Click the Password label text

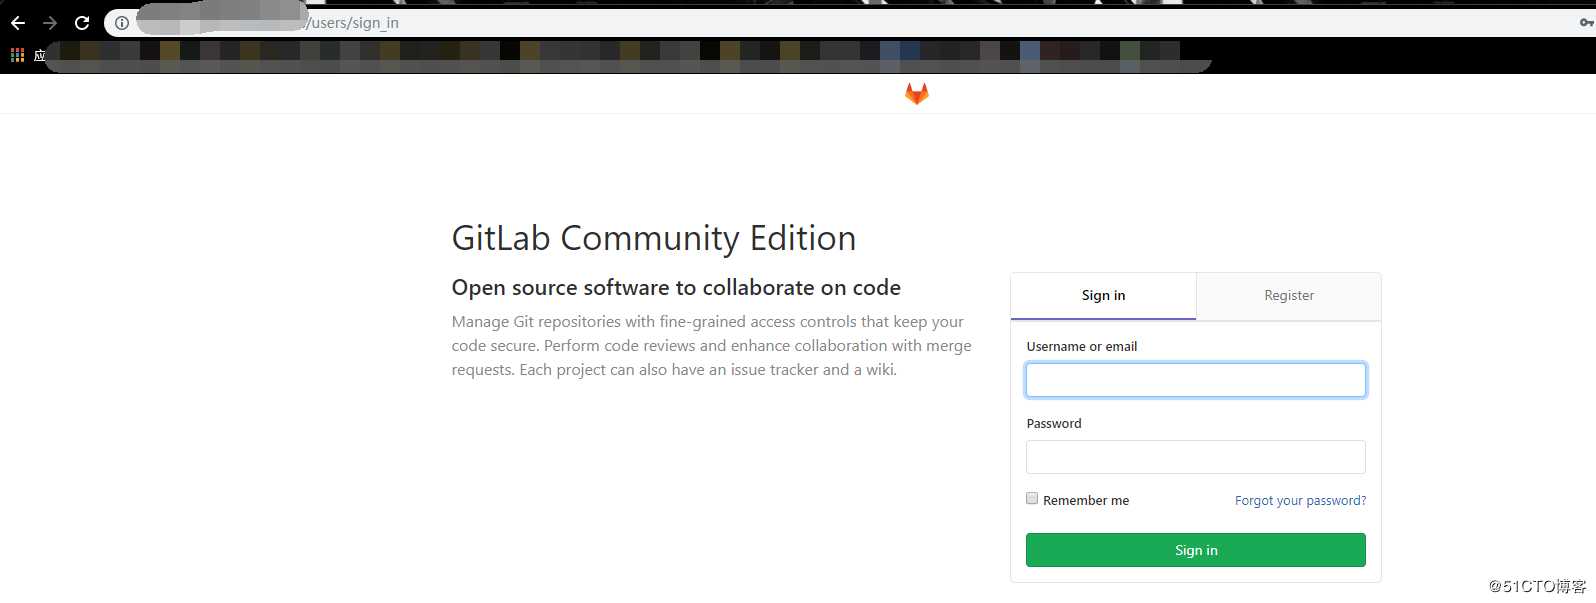pos(1054,424)
